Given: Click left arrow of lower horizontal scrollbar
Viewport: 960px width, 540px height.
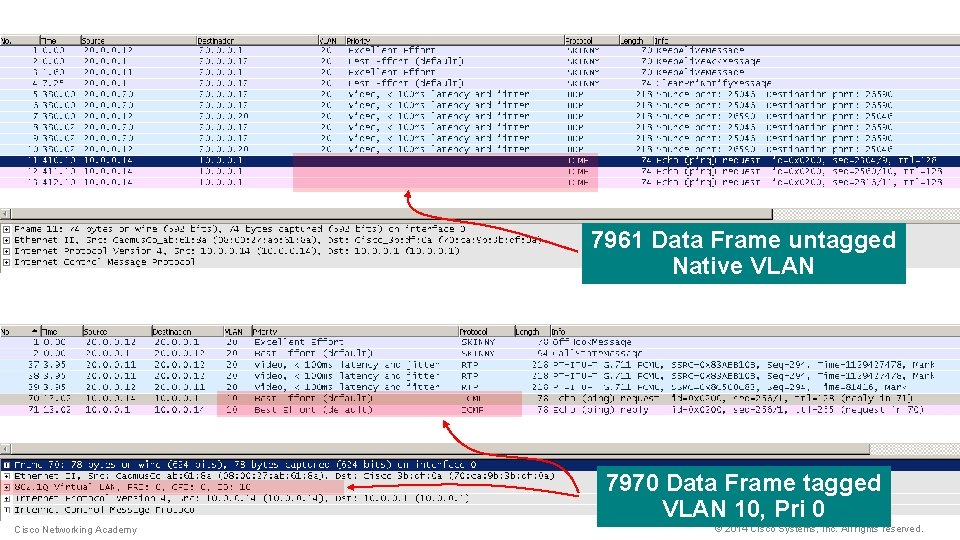Looking at the screenshot, I should pyautogui.click(x=6, y=449).
